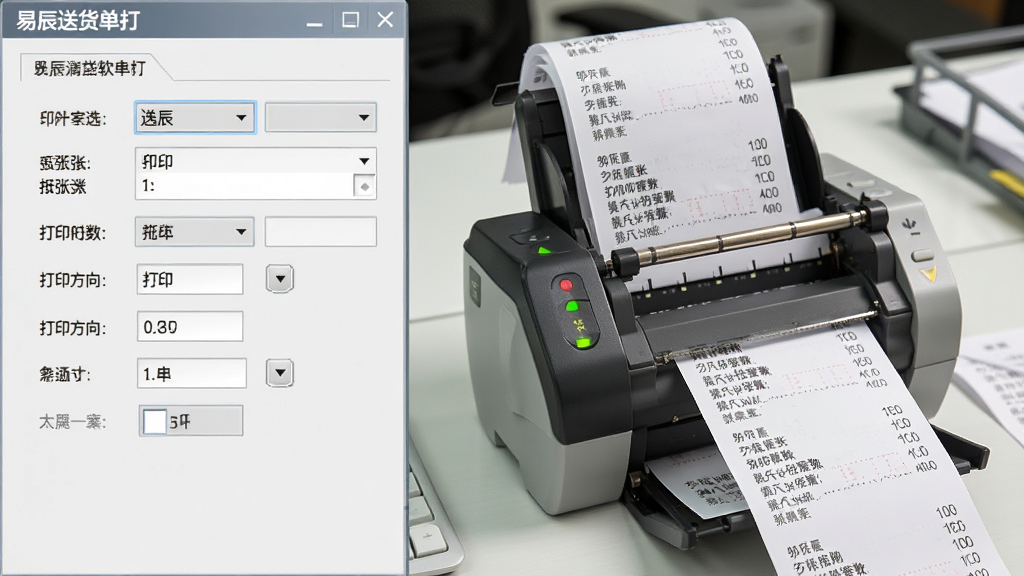Click the empty field beside 抿㭉 dropdown
Screen dimensions: 1024x576
click(x=321, y=232)
